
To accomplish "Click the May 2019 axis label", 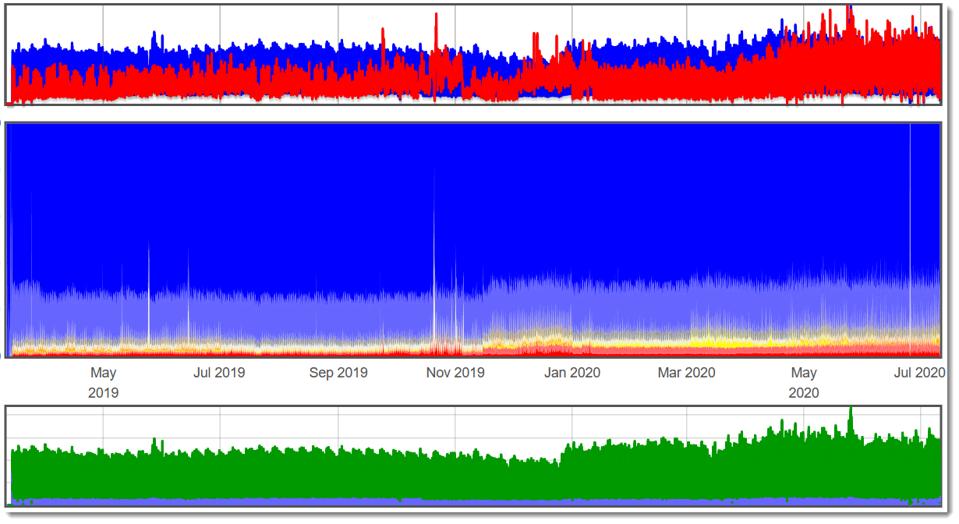I will pos(103,382).
